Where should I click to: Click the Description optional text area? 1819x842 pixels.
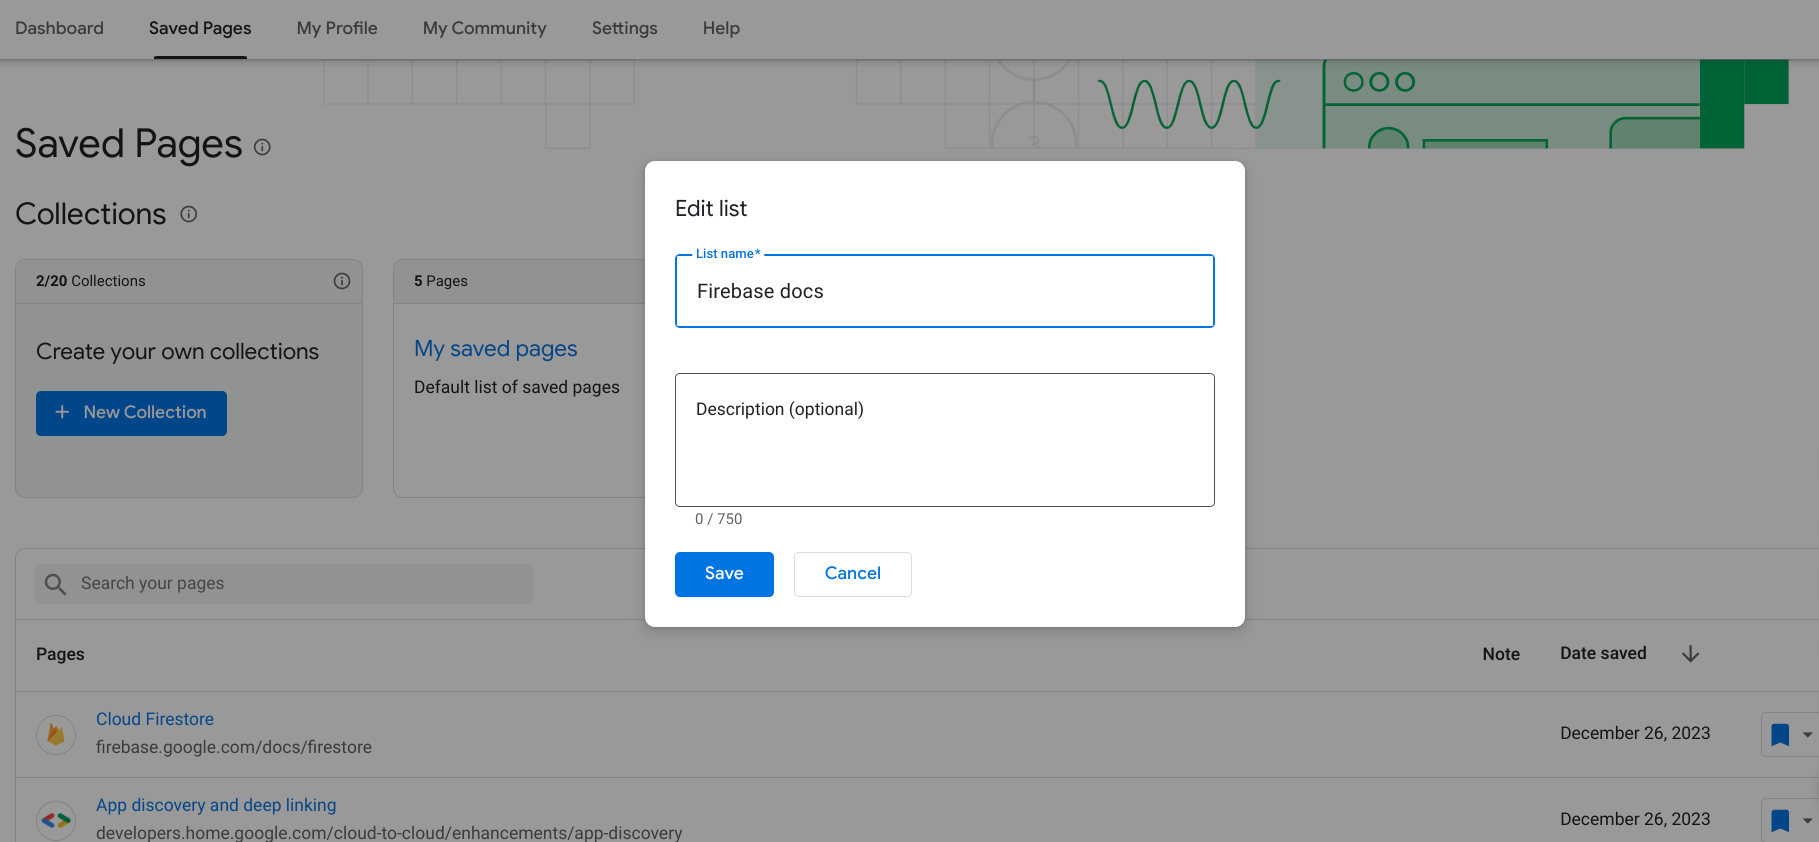tap(944, 440)
